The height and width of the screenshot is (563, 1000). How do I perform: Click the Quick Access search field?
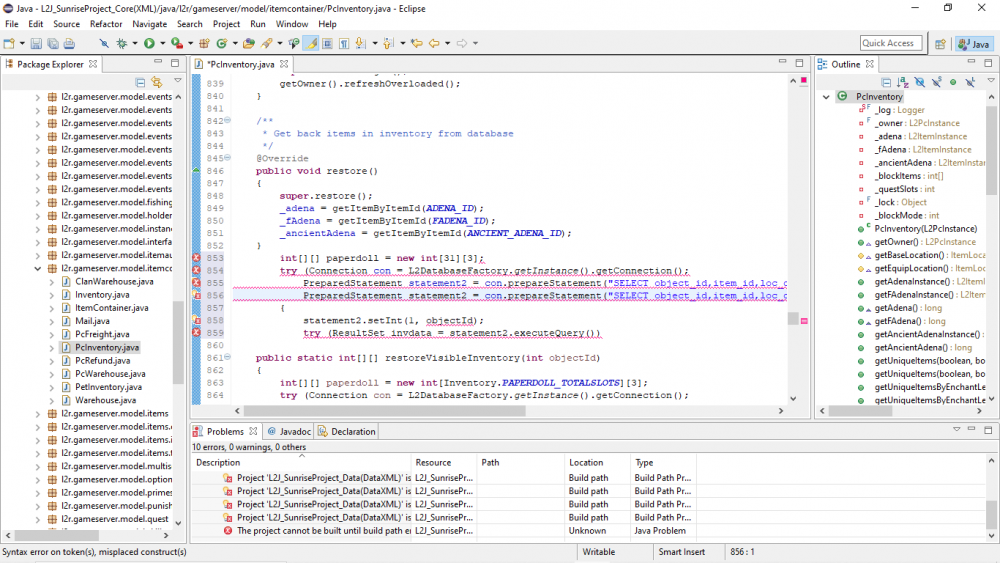890,43
